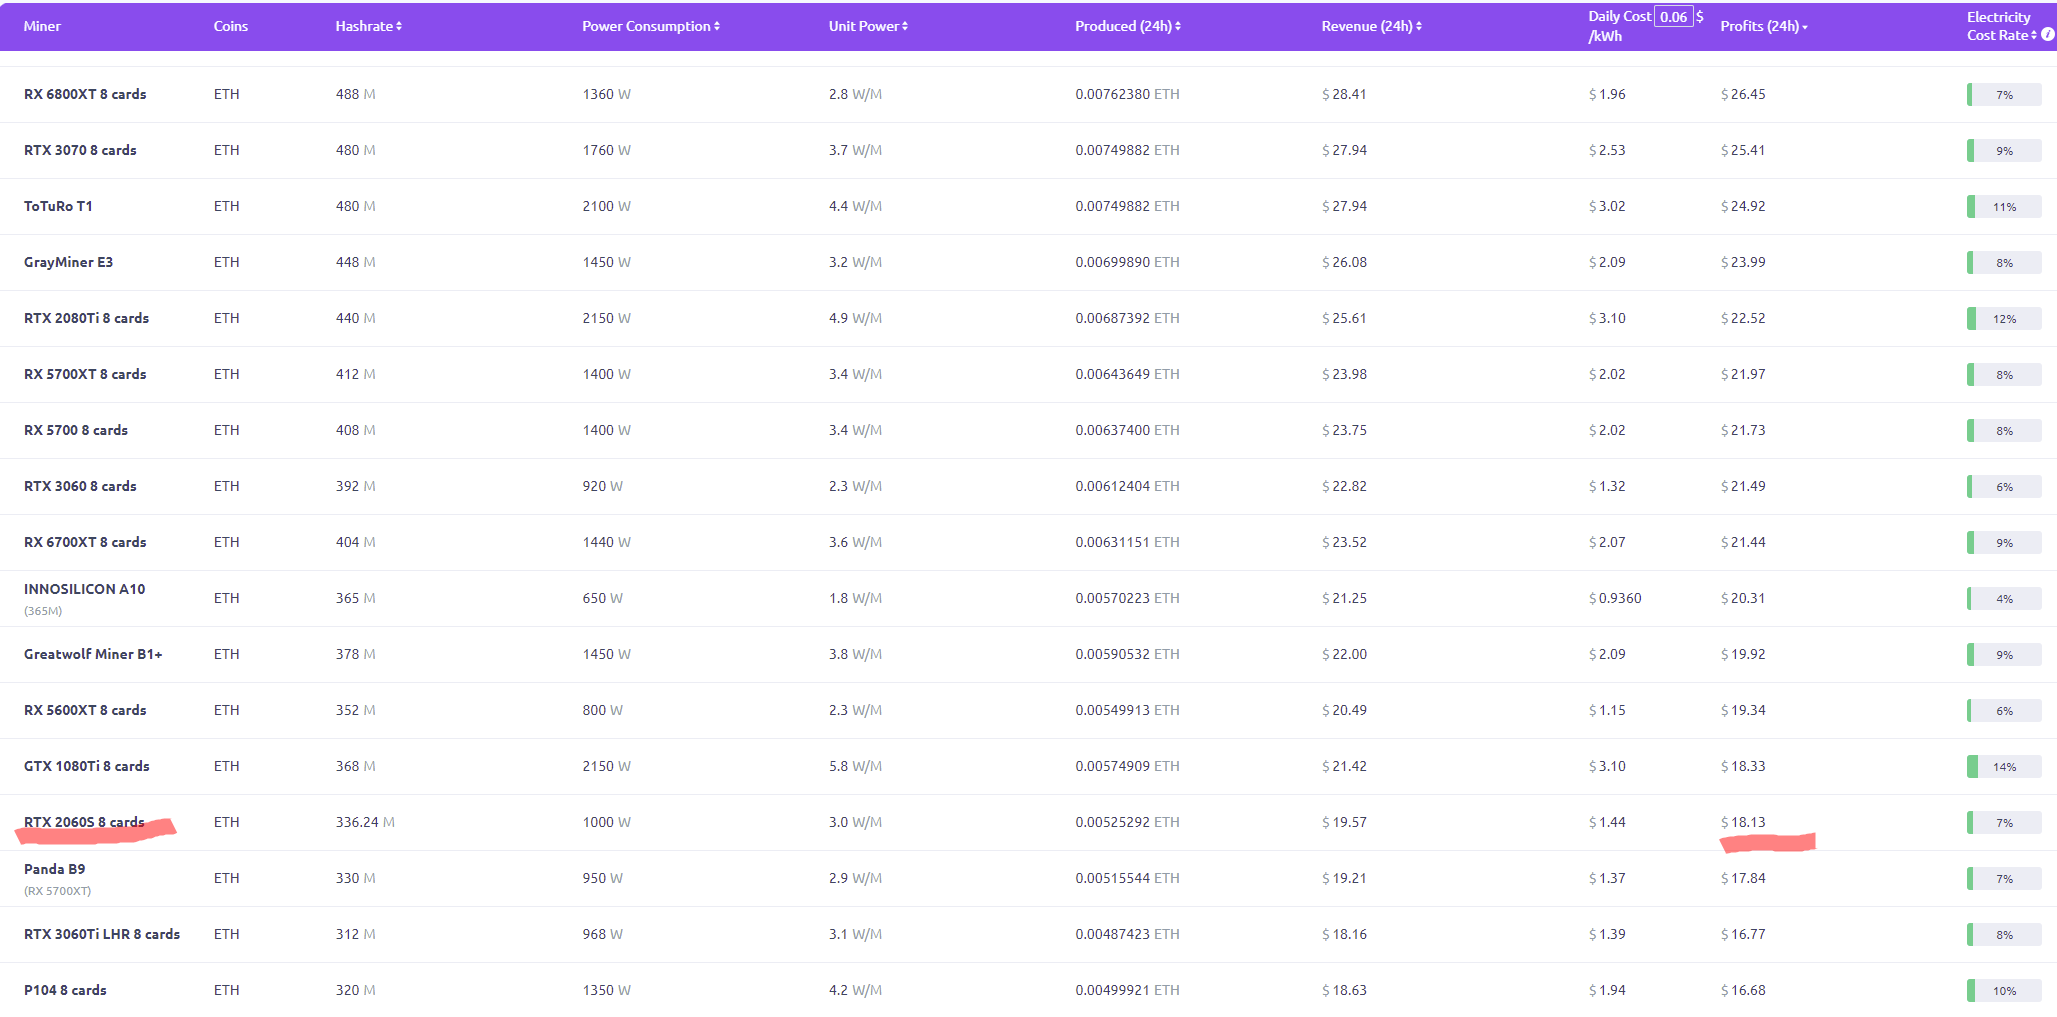Click the Daily Cost per kWh input field
This screenshot has height=1017, width=2057.
(1673, 17)
